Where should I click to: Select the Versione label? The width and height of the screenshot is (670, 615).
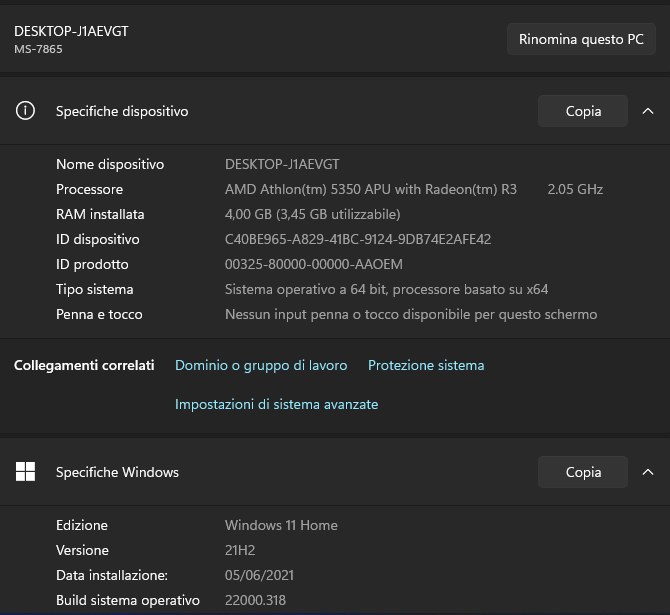(82, 550)
